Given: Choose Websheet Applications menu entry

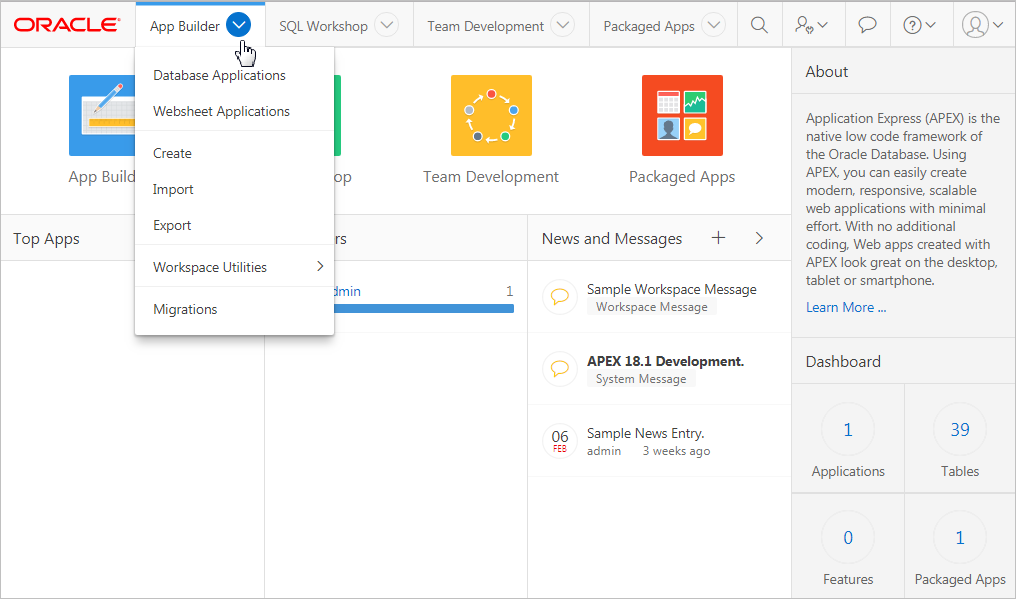Looking at the screenshot, I should click(221, 111).
